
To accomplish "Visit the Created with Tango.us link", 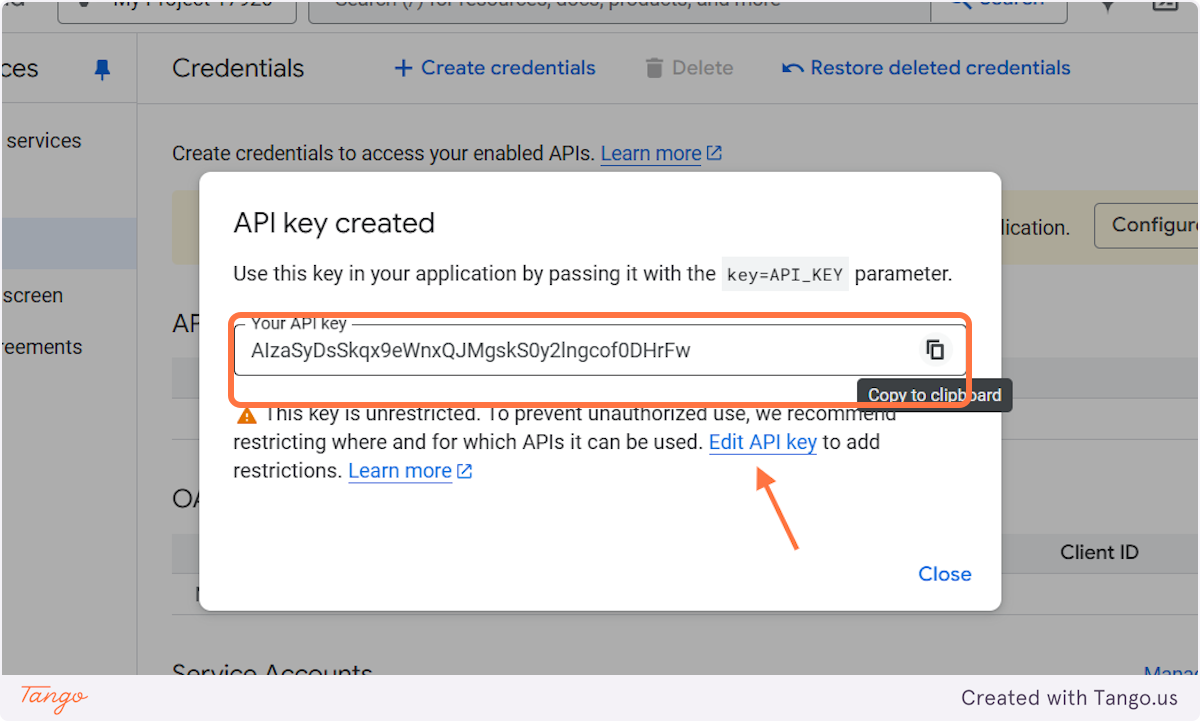I will point(1070,697).
